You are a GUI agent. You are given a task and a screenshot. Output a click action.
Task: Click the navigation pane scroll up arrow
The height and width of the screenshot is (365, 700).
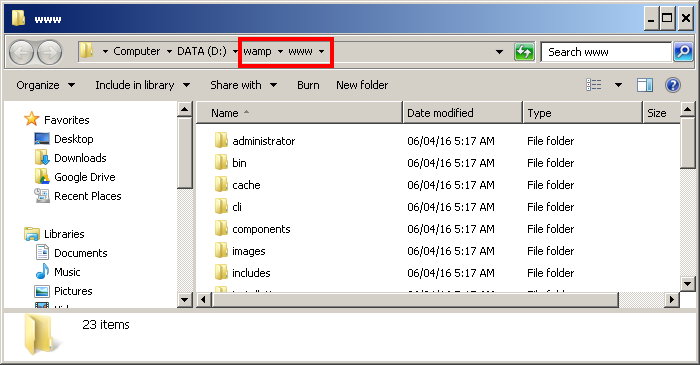pyautogui.click(x=184, y=109)
